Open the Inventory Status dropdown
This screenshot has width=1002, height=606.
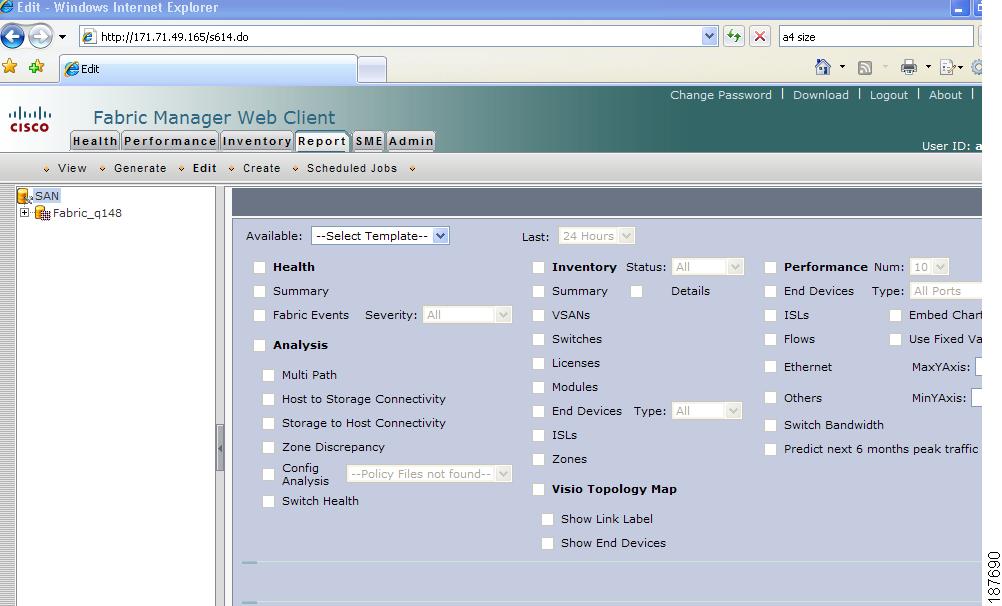click(x=707, y=267)
